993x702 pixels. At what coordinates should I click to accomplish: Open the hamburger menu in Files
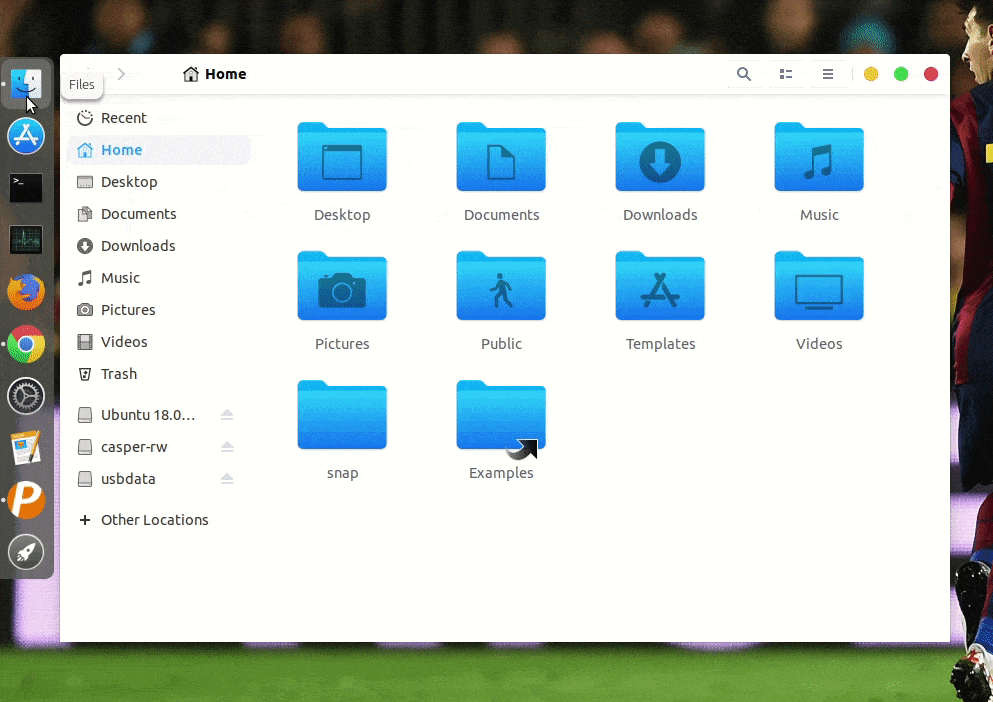click(x=828, y=74)
